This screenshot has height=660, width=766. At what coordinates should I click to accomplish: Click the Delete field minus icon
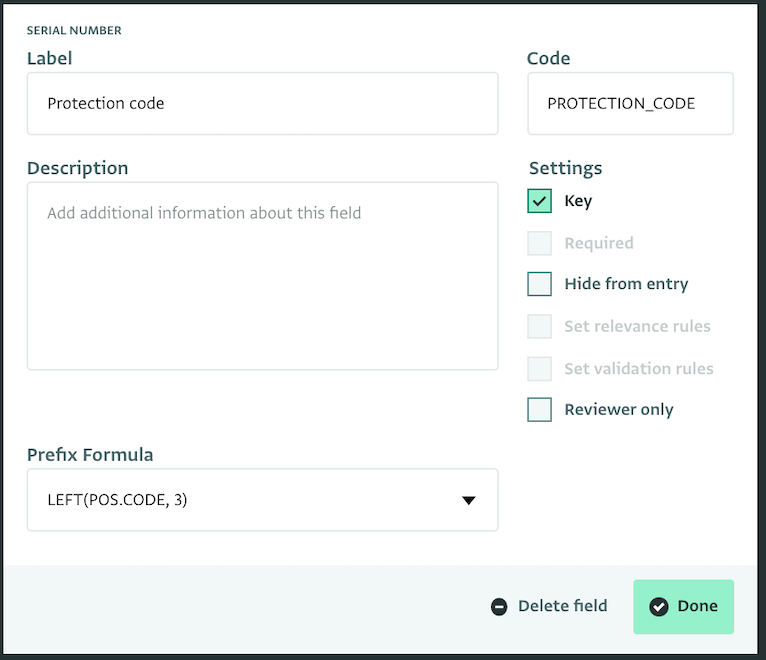tap(499, 607)
